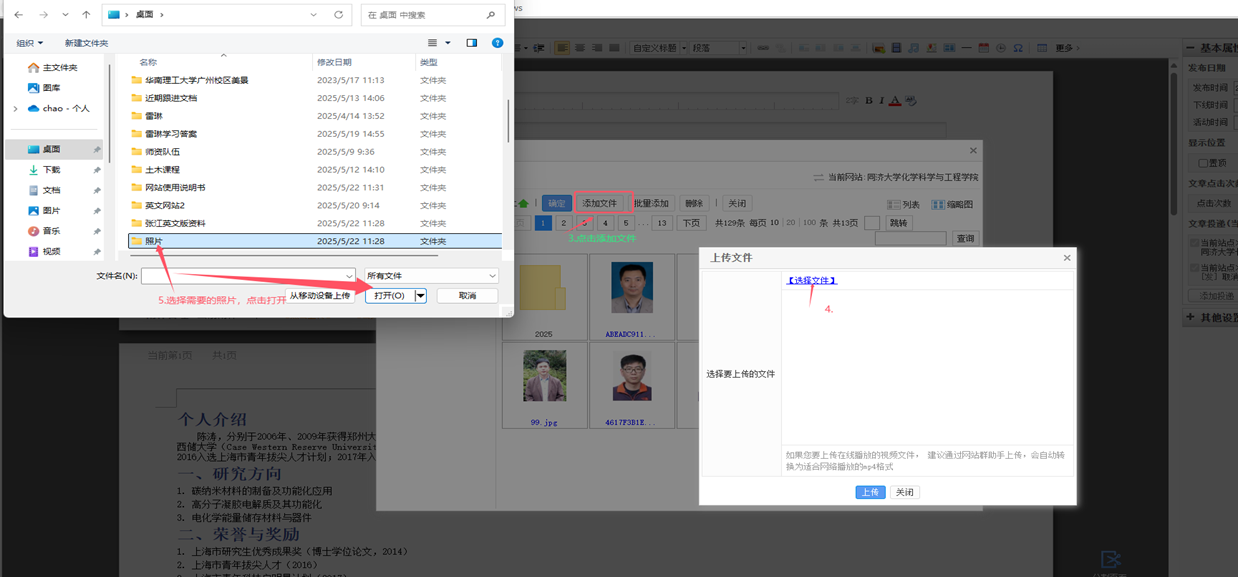Image resolution: width=1238 pixels, height=577 pixels.
Task: Click the 【选择文件】 link
Action: tap(811, 280)
